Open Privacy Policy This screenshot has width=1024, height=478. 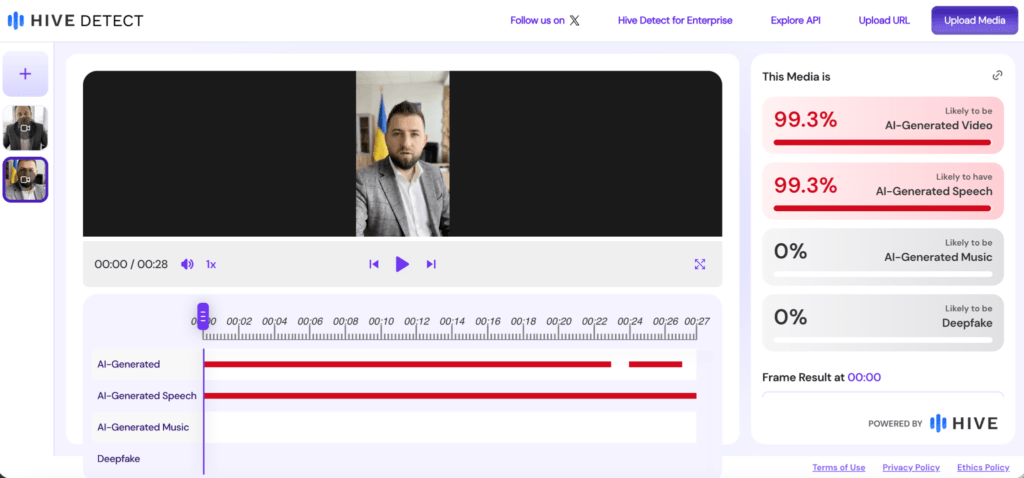[x=911, y=468]
